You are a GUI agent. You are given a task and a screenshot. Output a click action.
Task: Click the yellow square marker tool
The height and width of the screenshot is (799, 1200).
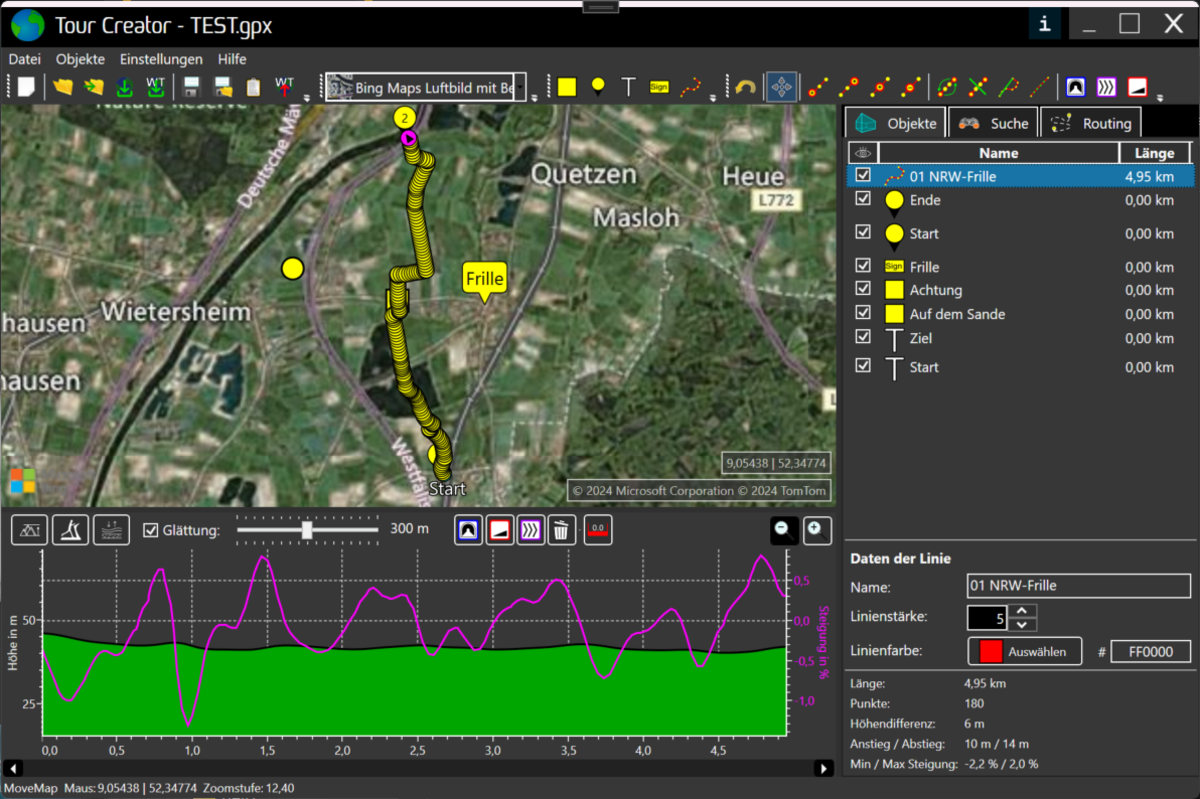[x=567, y=87]
